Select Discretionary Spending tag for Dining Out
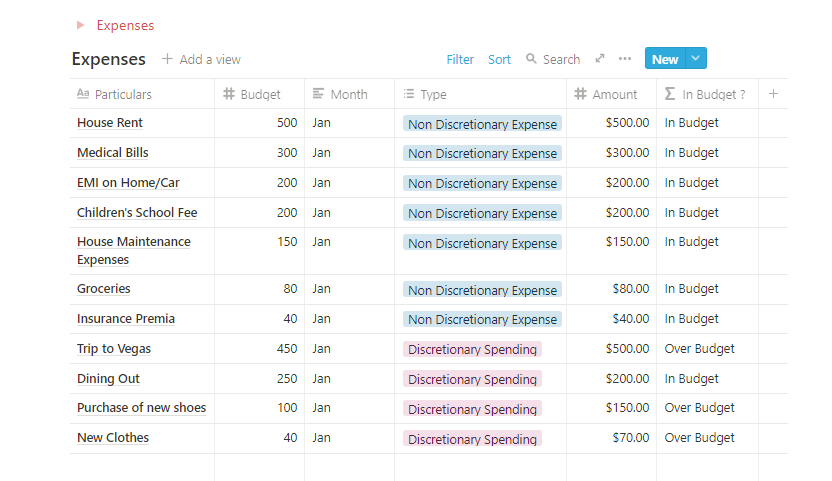Image resolution: width=832 pixels, height=481 pixels. (x=472, y=379)
